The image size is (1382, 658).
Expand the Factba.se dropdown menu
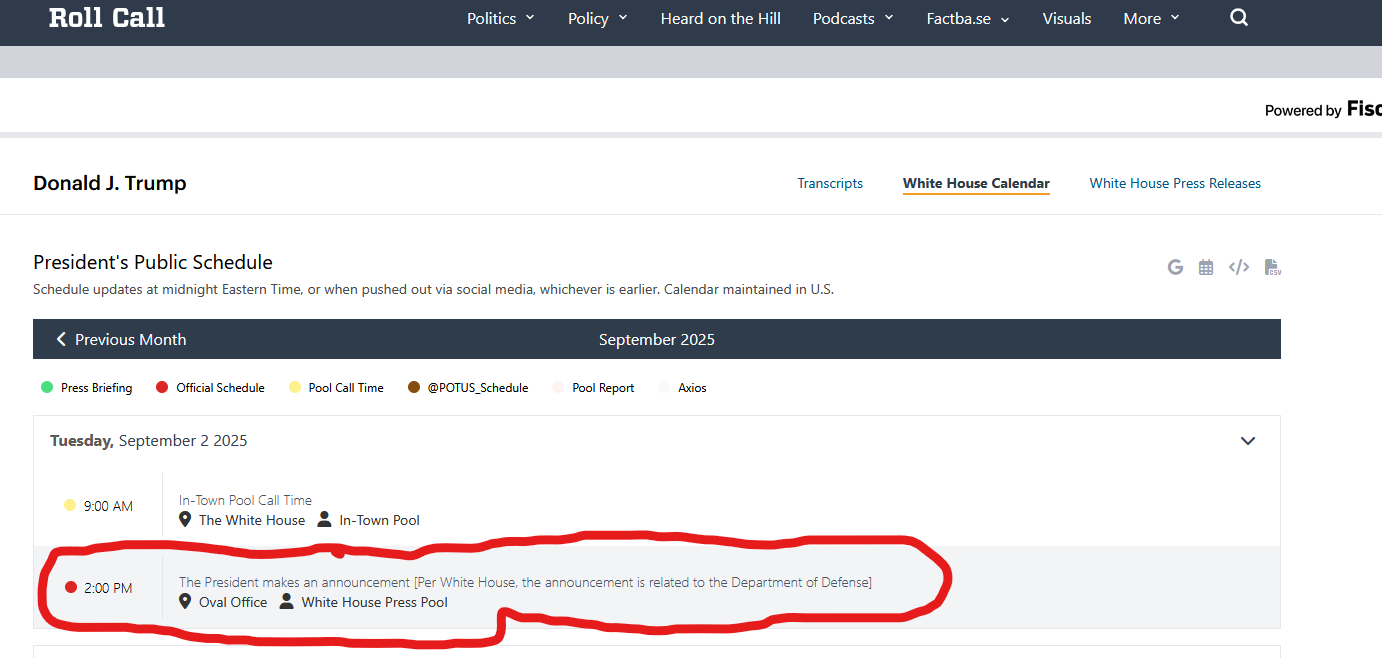click(968, 18)
